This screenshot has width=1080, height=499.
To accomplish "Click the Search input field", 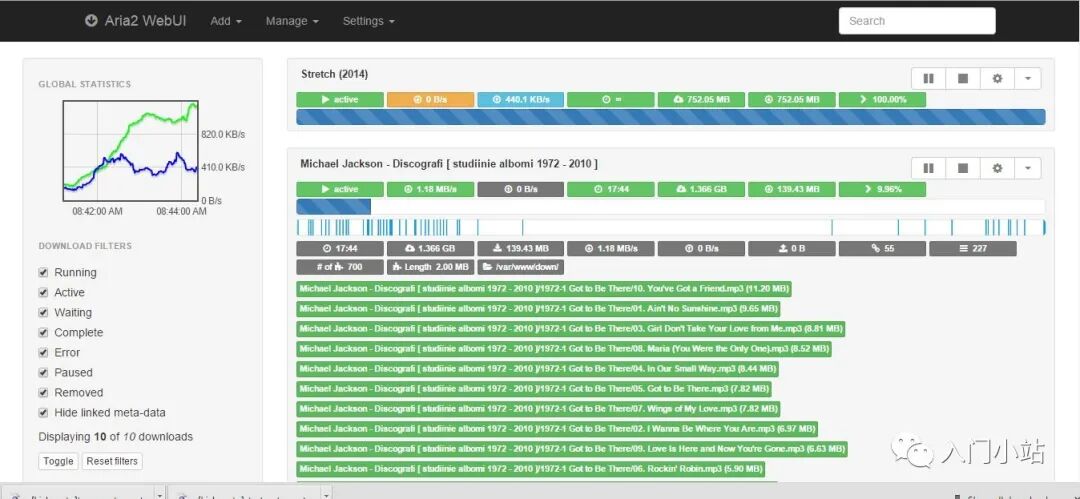I will point(917,21).
